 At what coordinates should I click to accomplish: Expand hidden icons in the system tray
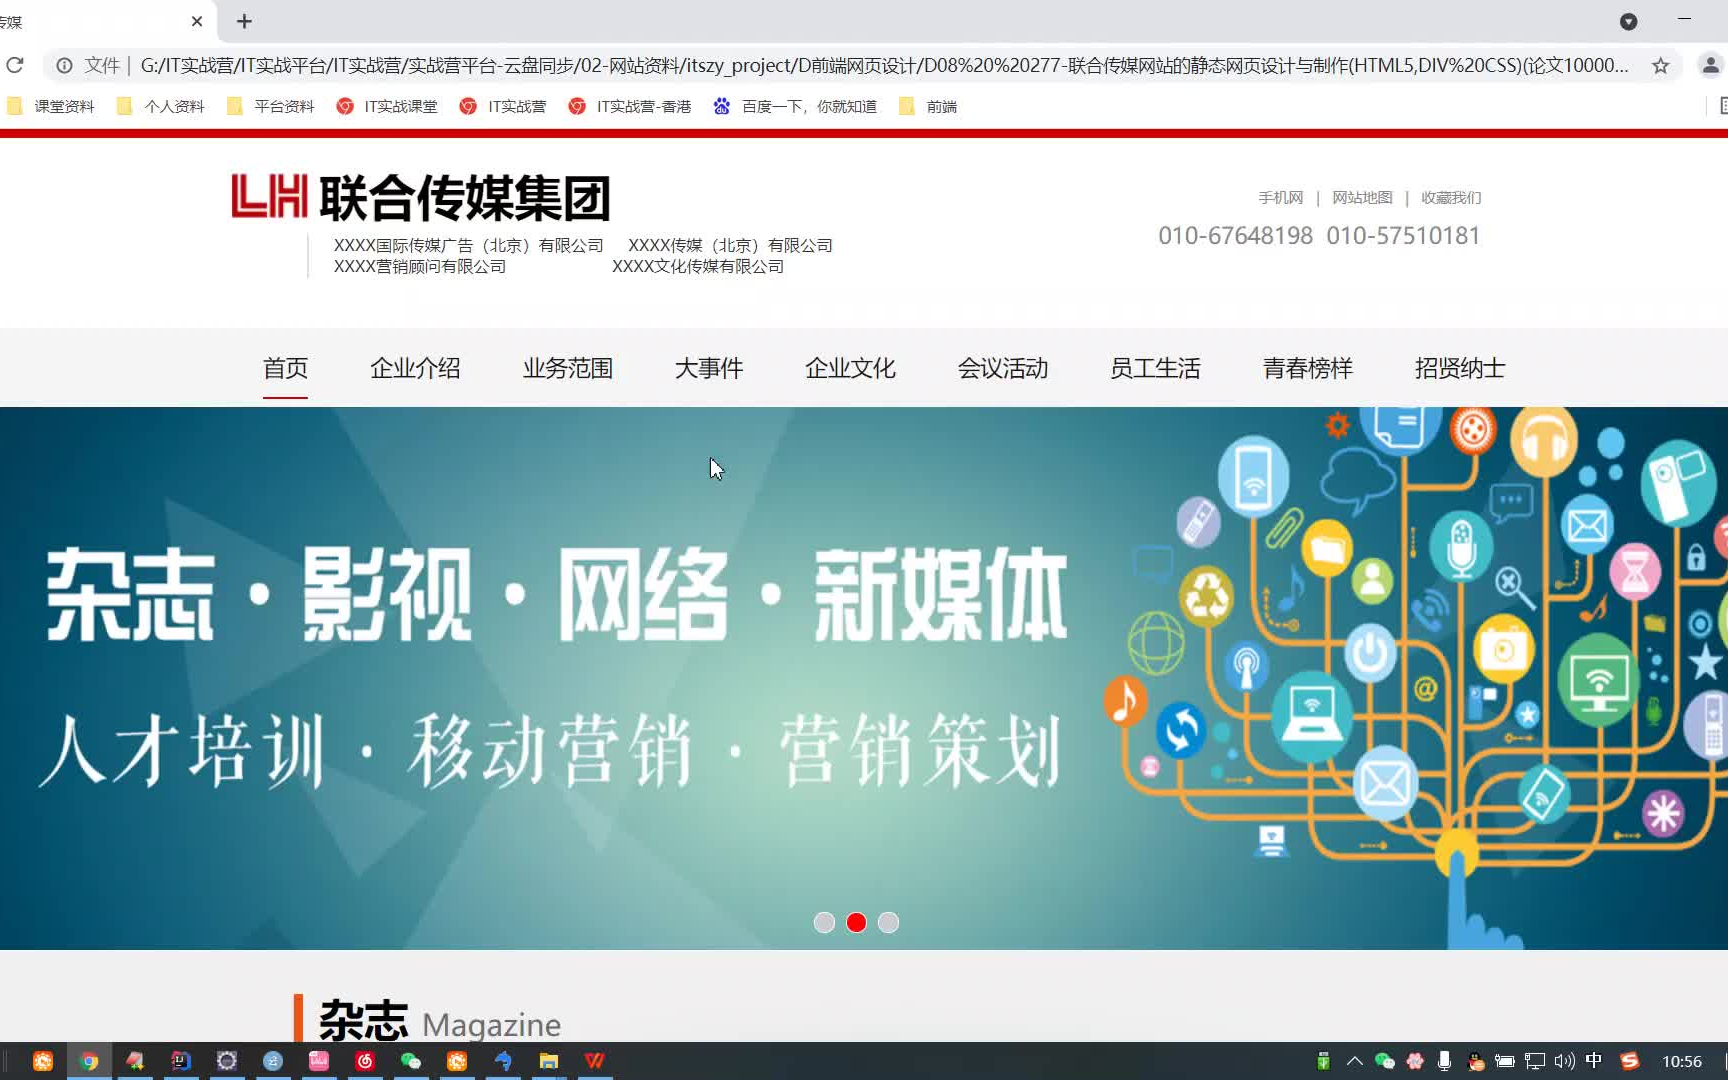(x=1355, y=1061)
